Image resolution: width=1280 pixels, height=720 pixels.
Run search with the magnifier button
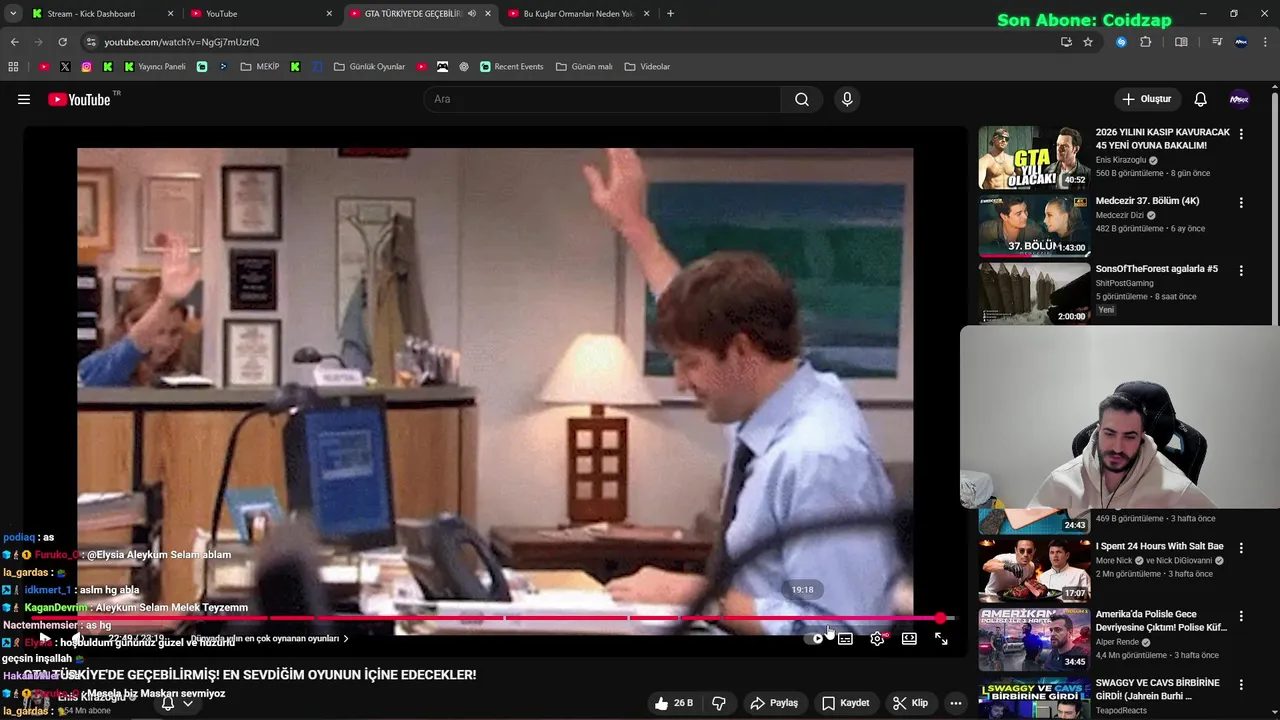coord(802,99)
